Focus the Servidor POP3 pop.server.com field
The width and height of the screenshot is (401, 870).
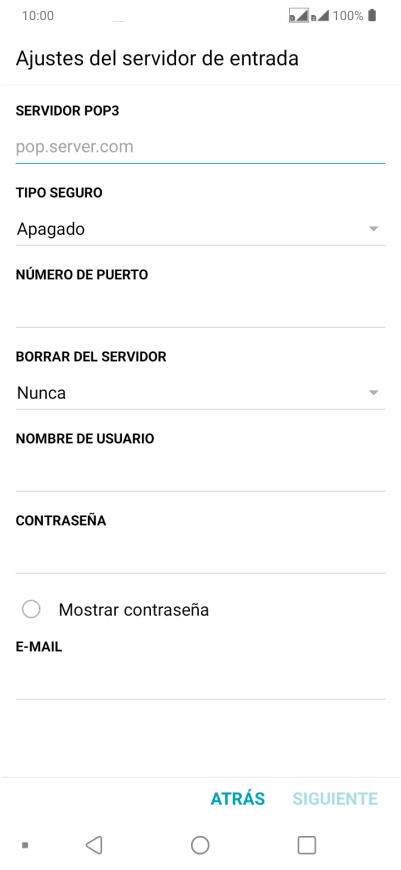200,147
